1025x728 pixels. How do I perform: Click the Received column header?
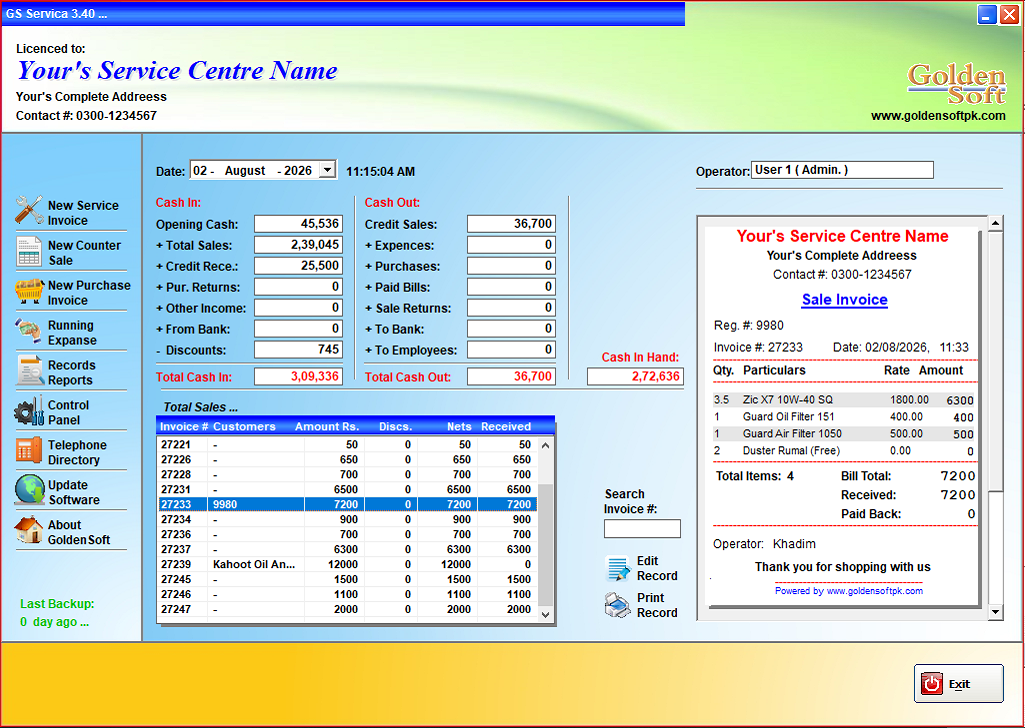click(x=506, y=427)
